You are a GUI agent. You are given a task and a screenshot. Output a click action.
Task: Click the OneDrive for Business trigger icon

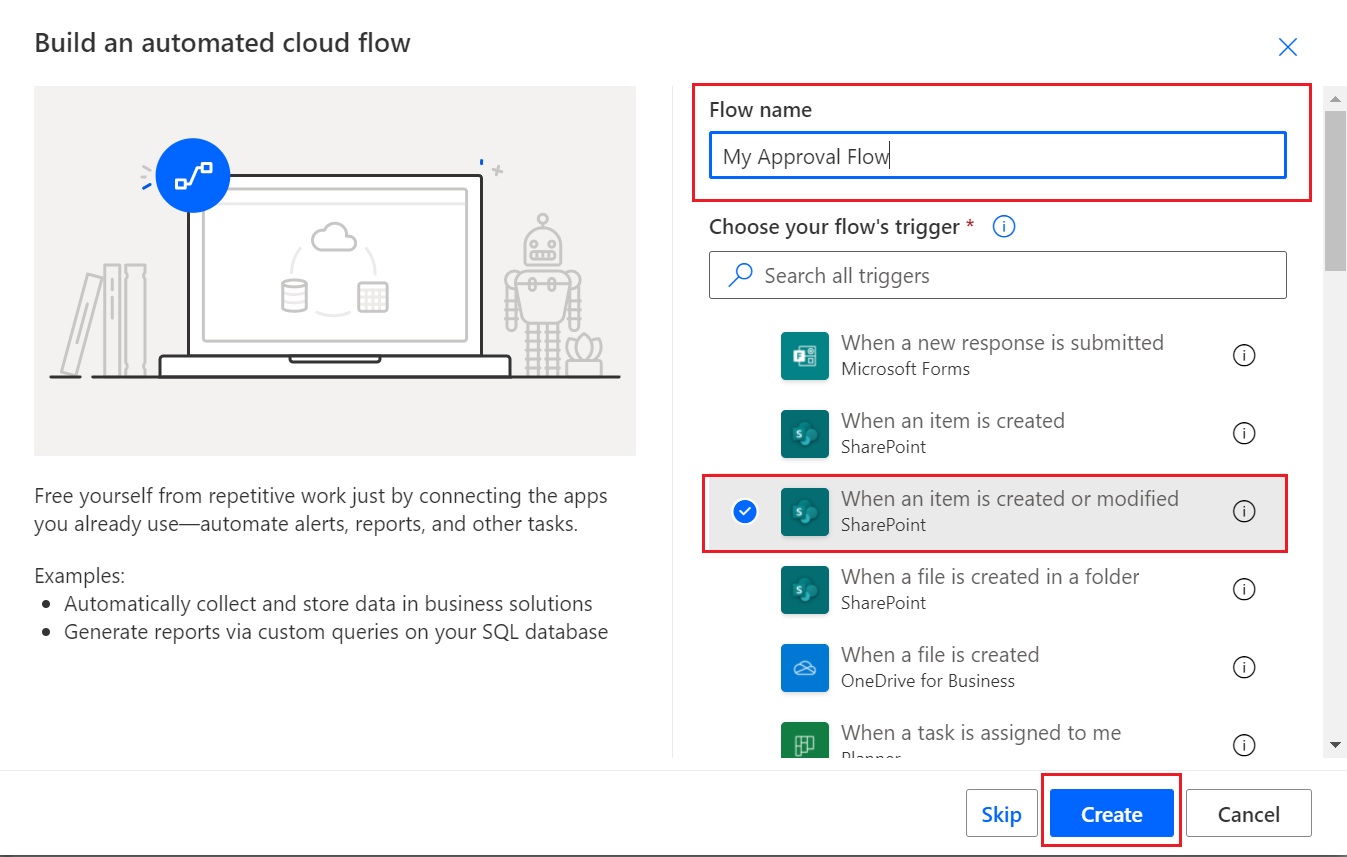[x=805, y=668]
